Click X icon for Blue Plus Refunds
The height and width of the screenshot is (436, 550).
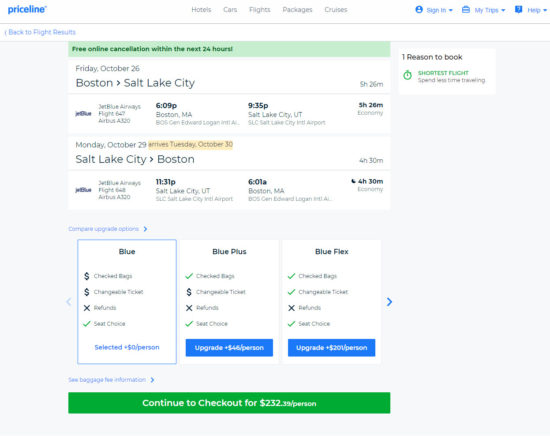[189, 308]
